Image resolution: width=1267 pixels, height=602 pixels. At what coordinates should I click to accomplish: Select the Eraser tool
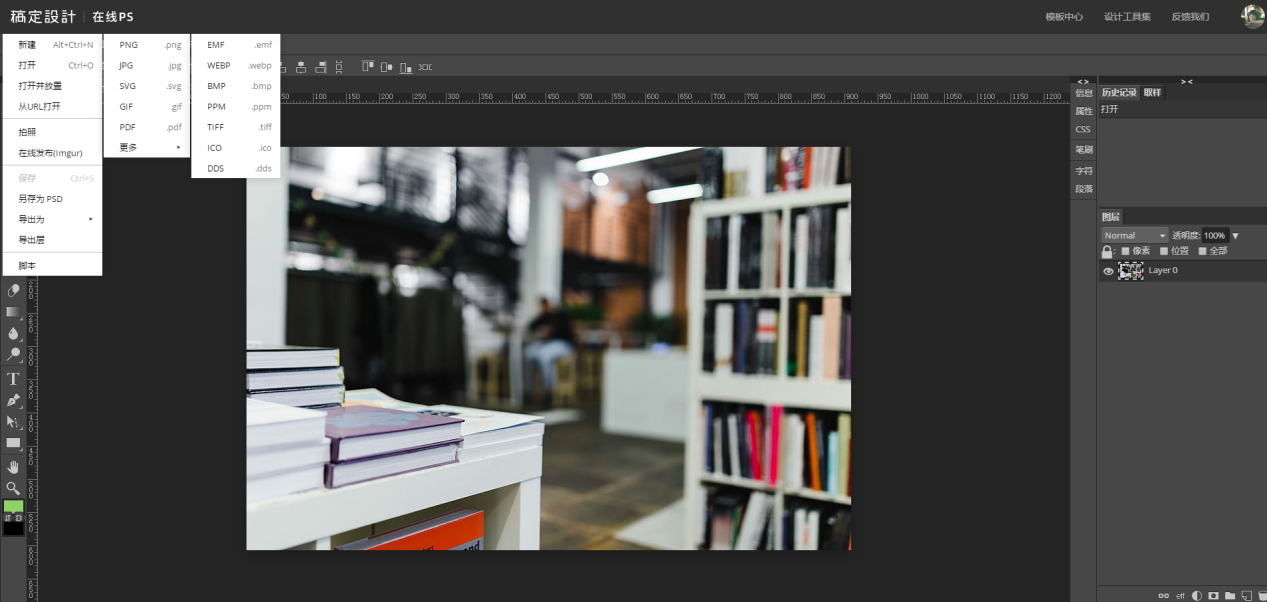click(13, 290)
